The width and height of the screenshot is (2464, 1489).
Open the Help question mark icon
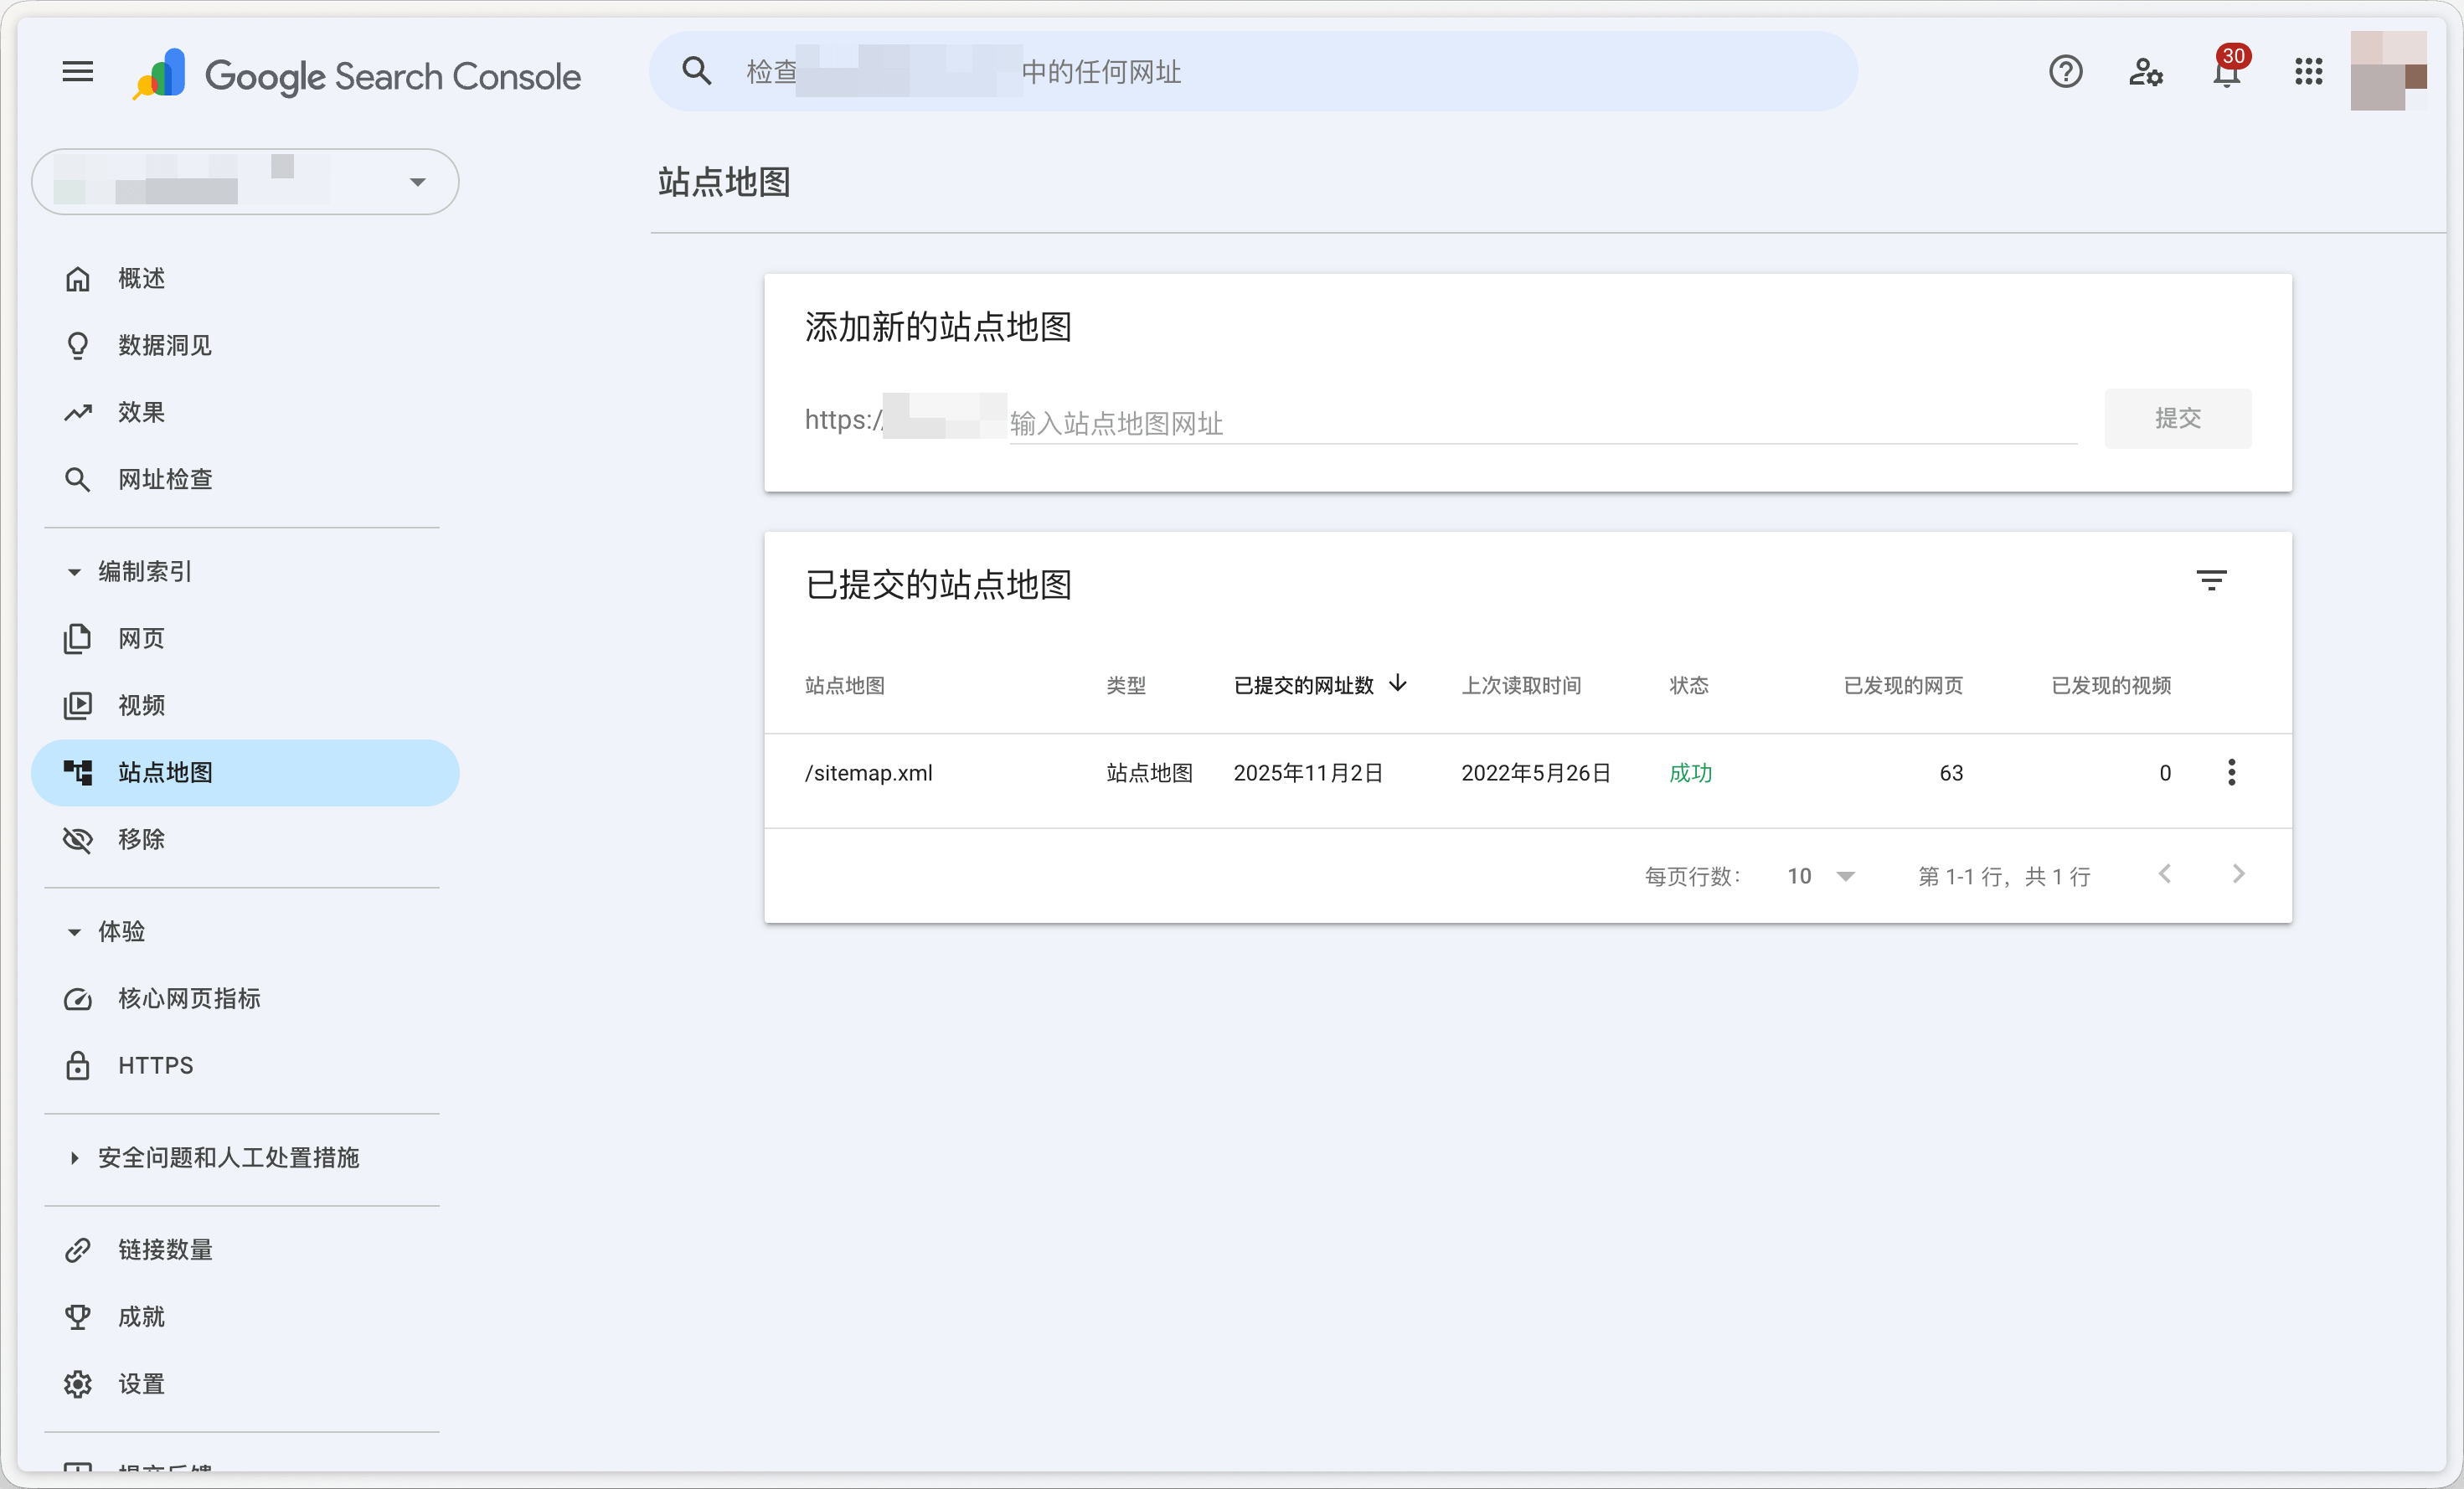pyautogui.click(x=2065, y=72)
